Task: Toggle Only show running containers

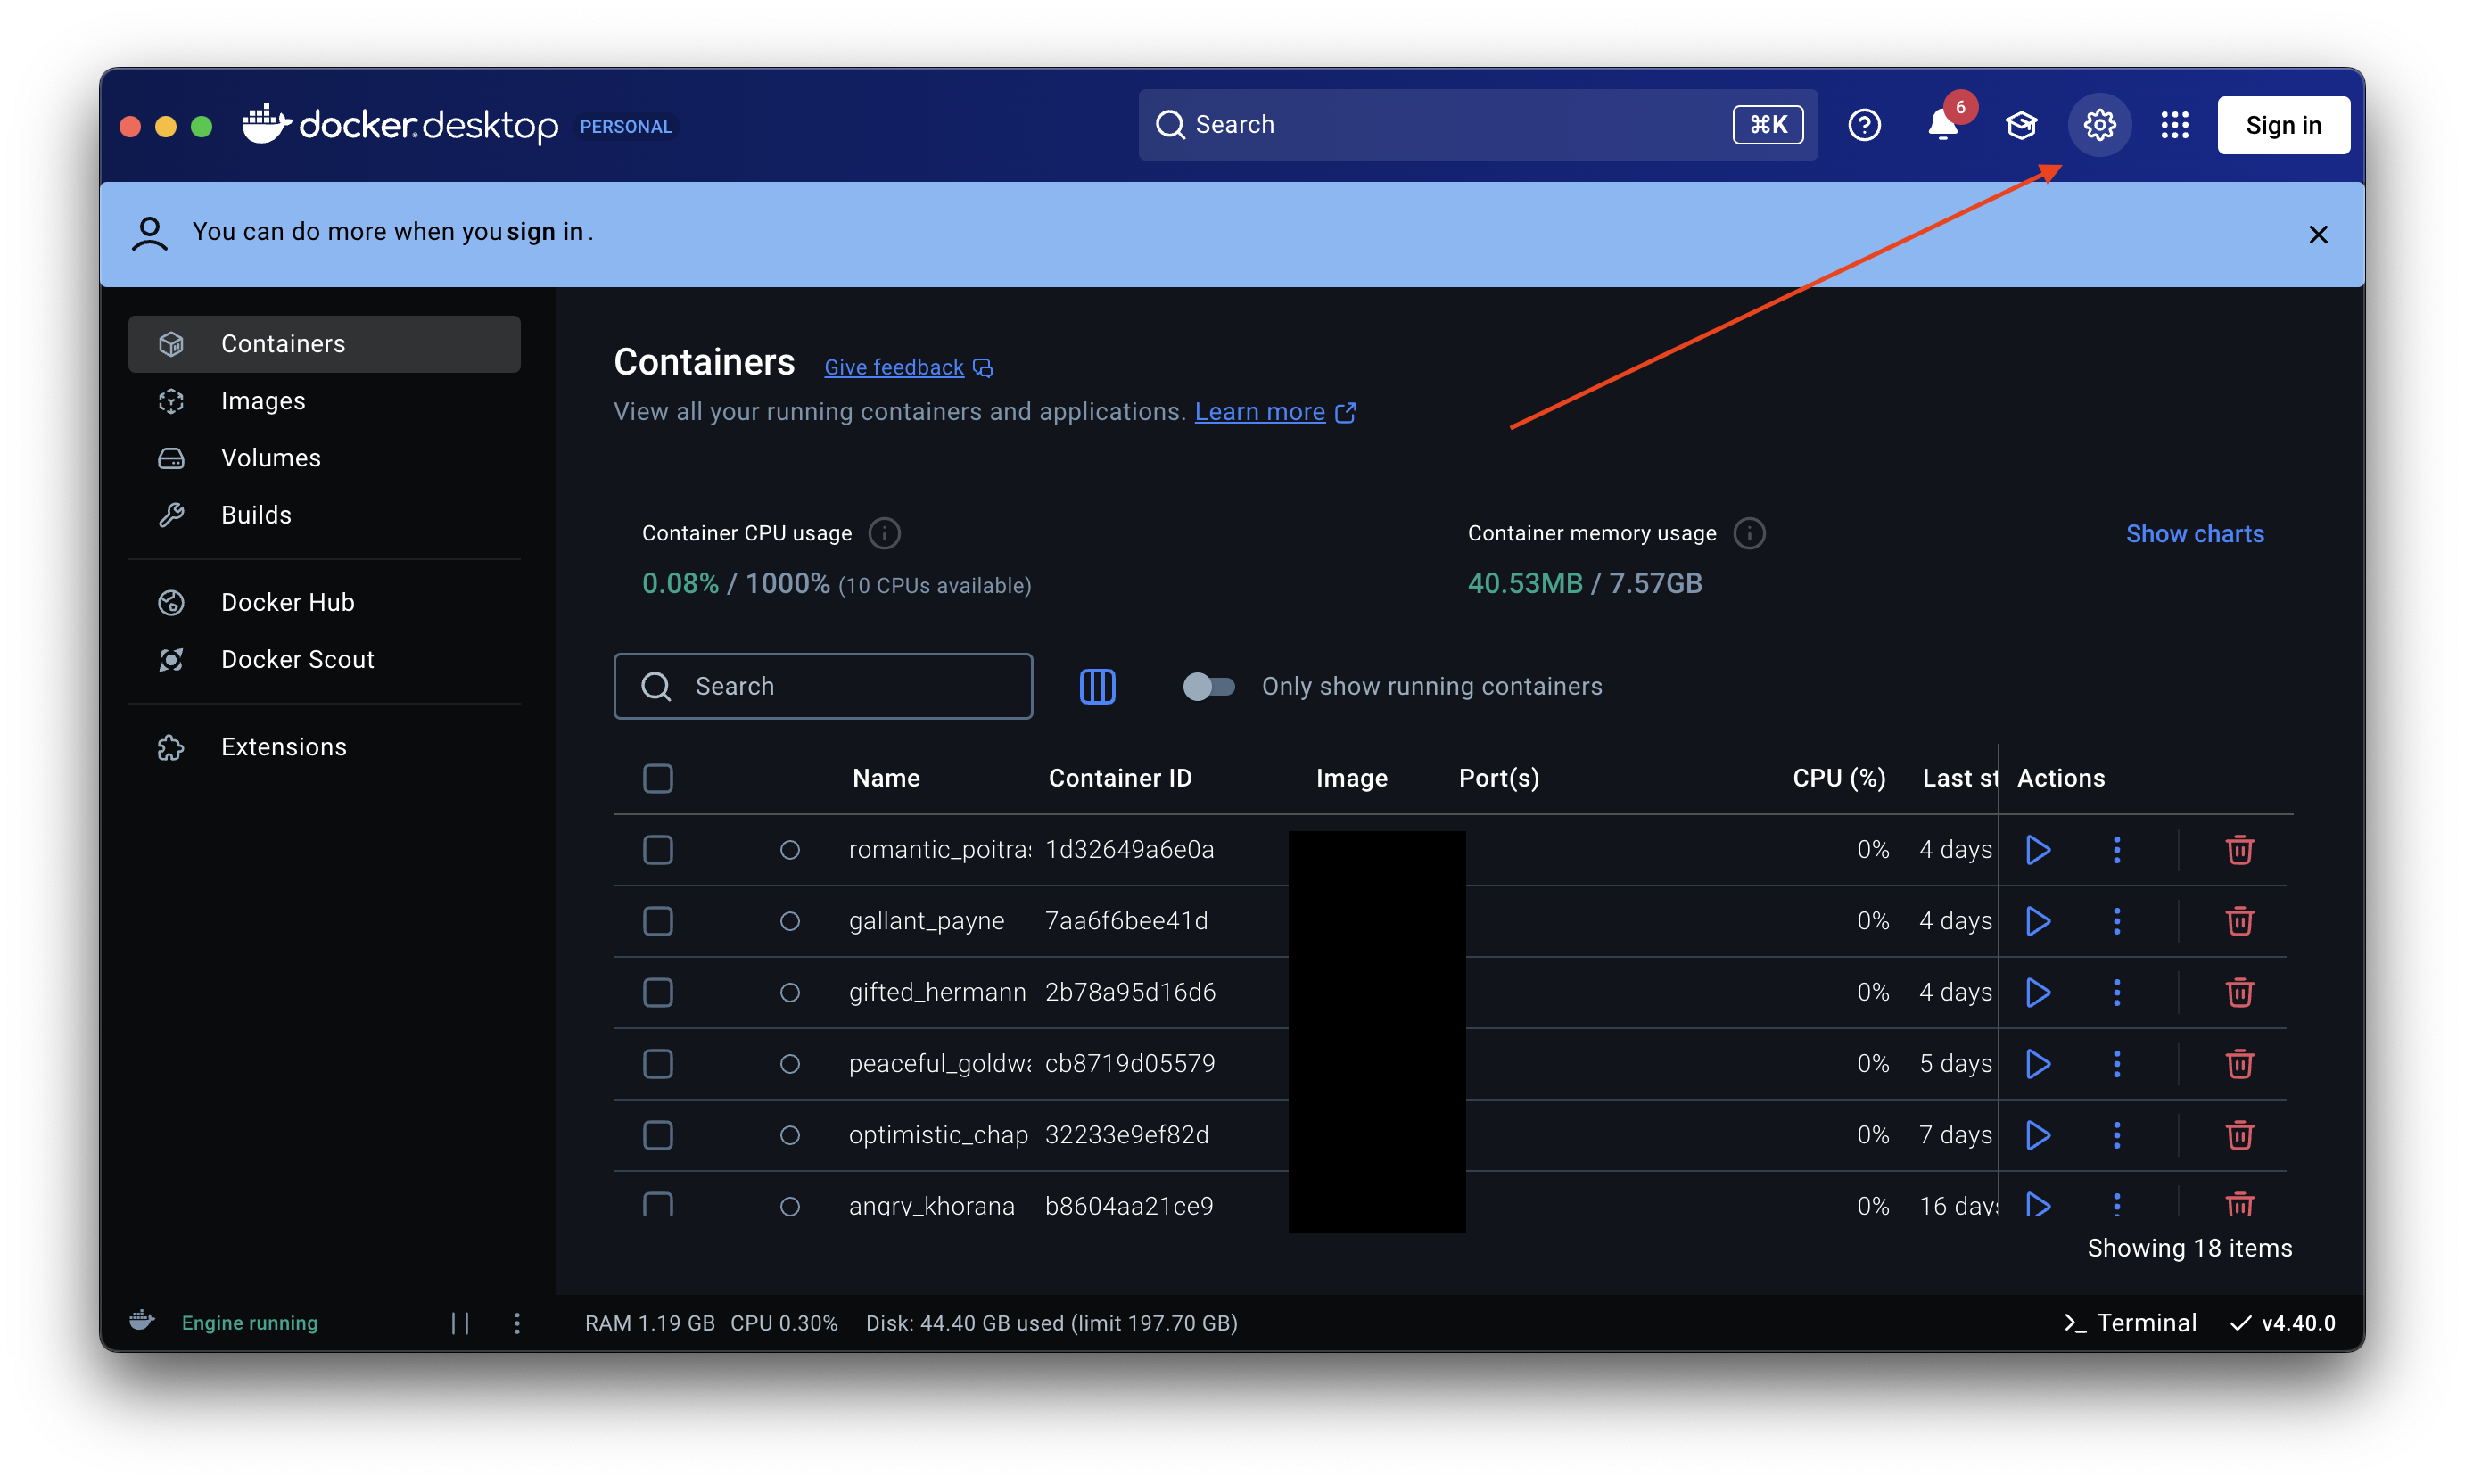Action: [1208, 686]
